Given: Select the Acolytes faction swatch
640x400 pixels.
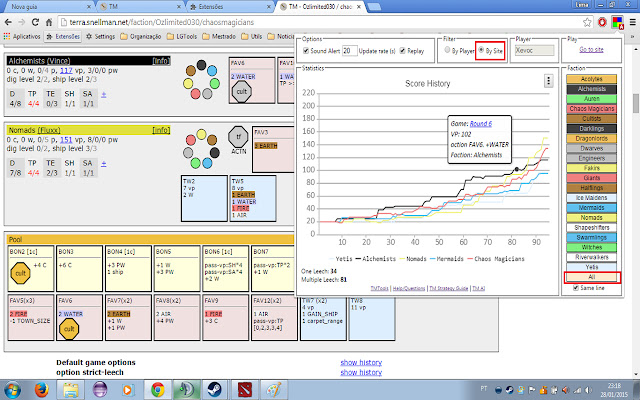Looking at the screenshot, I should point(591,79).
